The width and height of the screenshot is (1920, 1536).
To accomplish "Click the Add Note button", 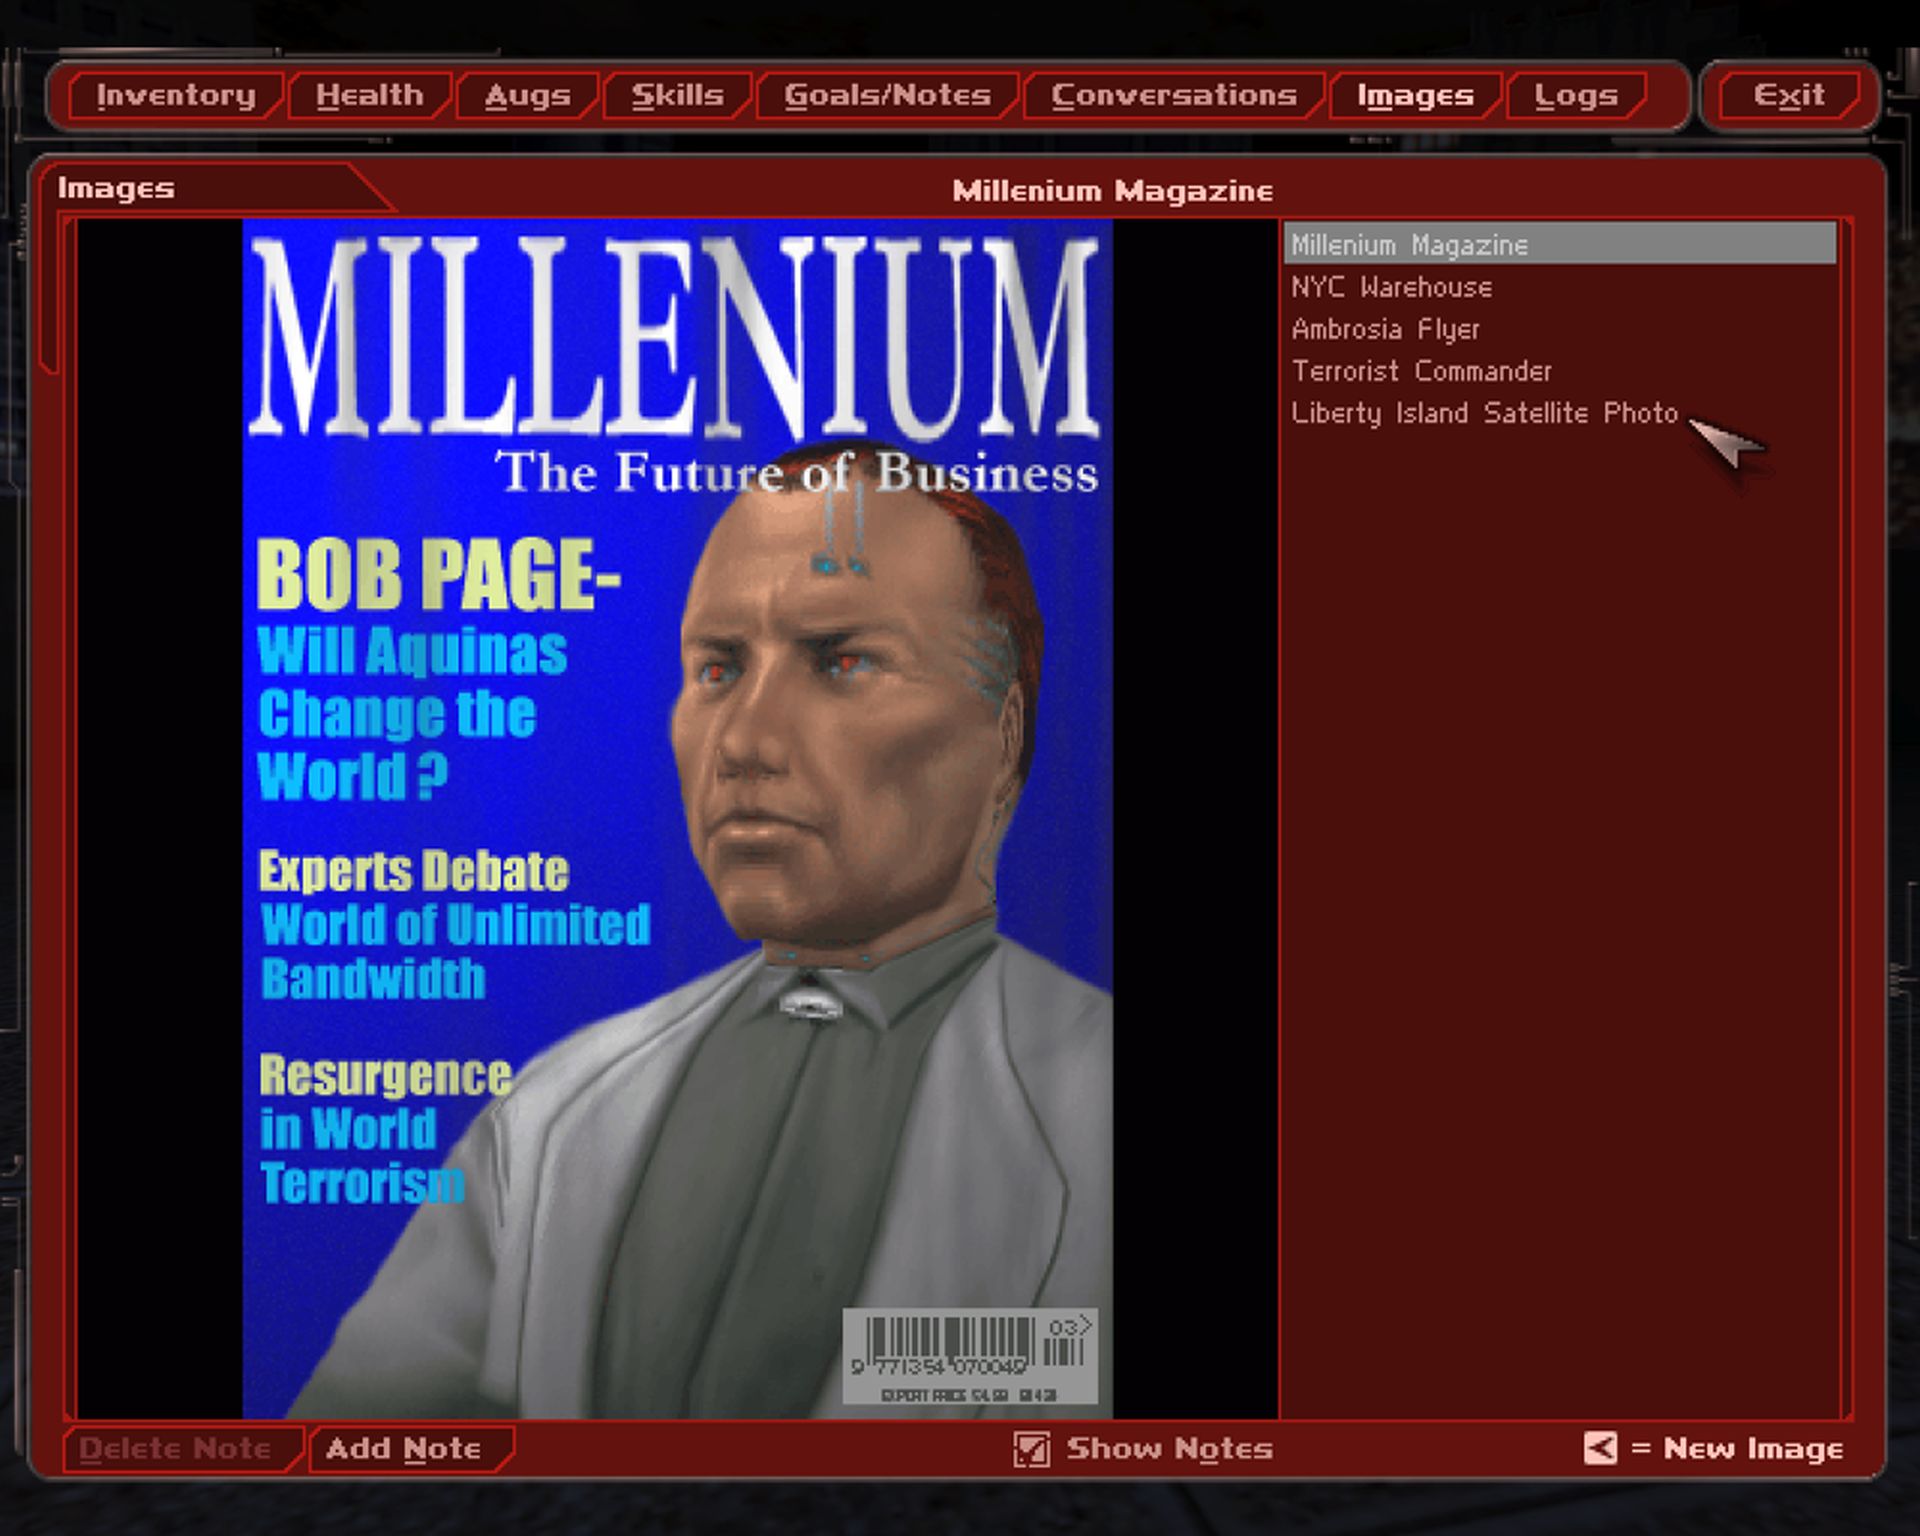I will pos(404,1449).
